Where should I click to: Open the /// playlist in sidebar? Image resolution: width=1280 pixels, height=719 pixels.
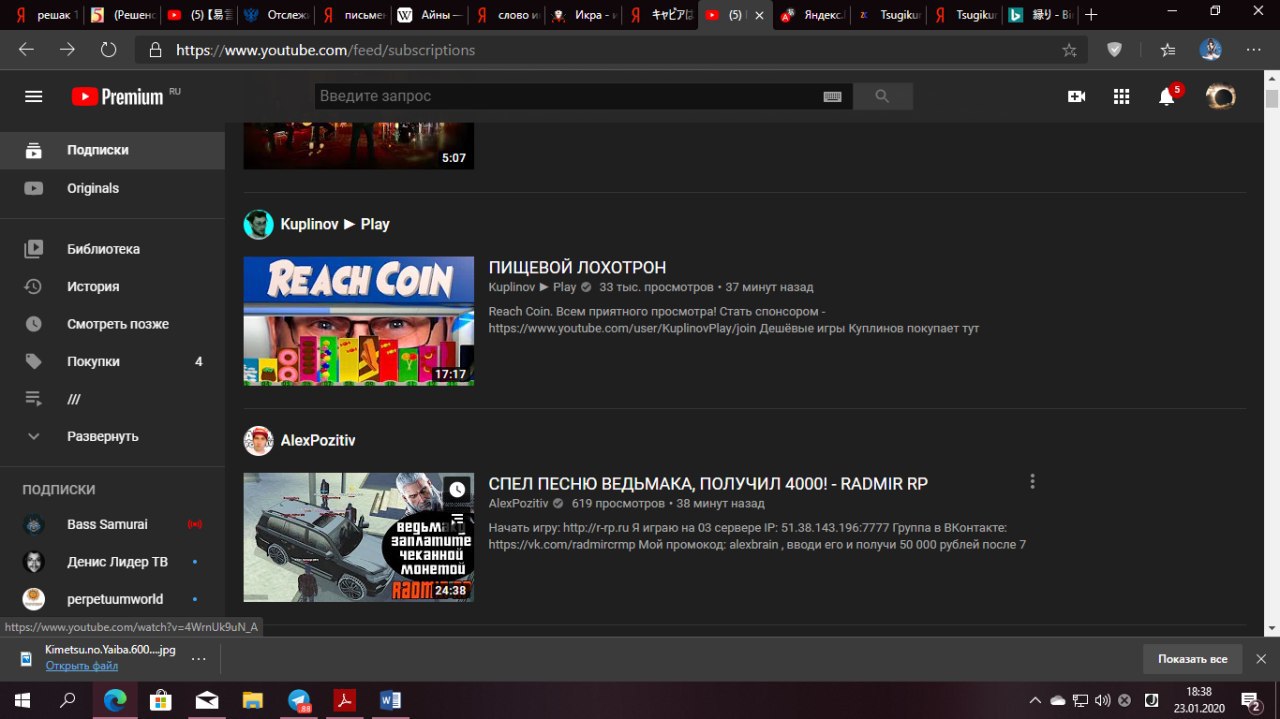[112, 399]
